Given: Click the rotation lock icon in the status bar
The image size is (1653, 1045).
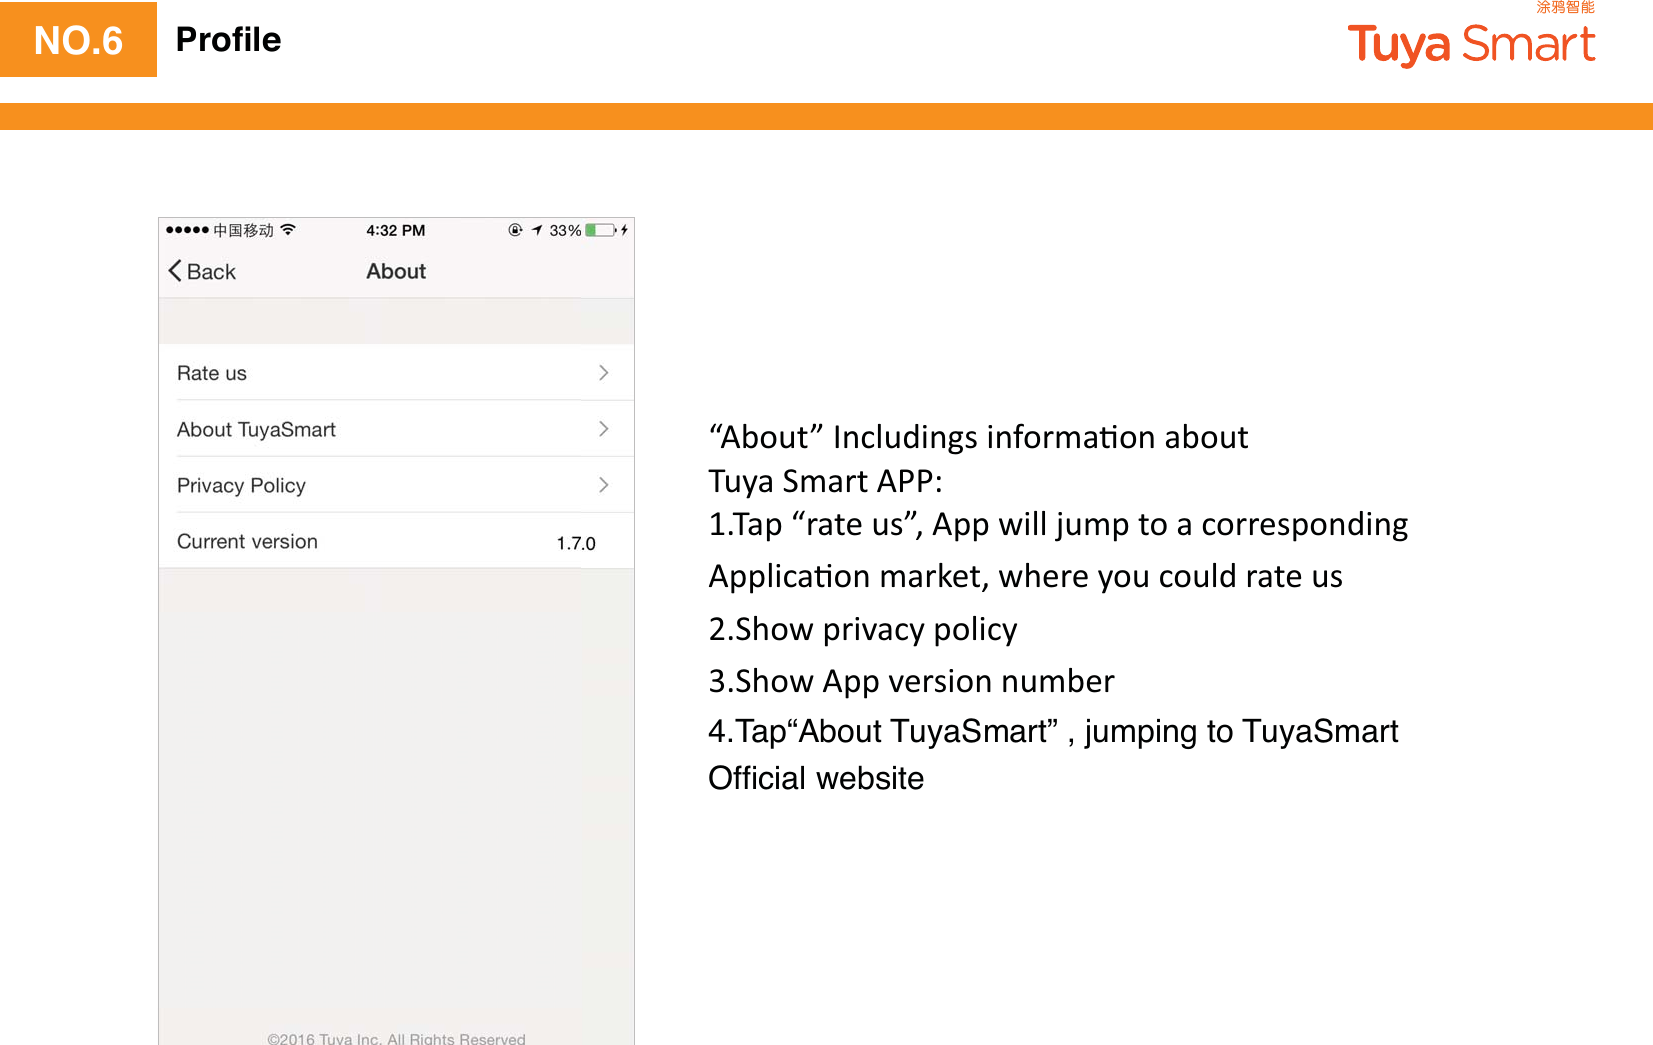Looking at the screenshot, I should tap(515, 230).
